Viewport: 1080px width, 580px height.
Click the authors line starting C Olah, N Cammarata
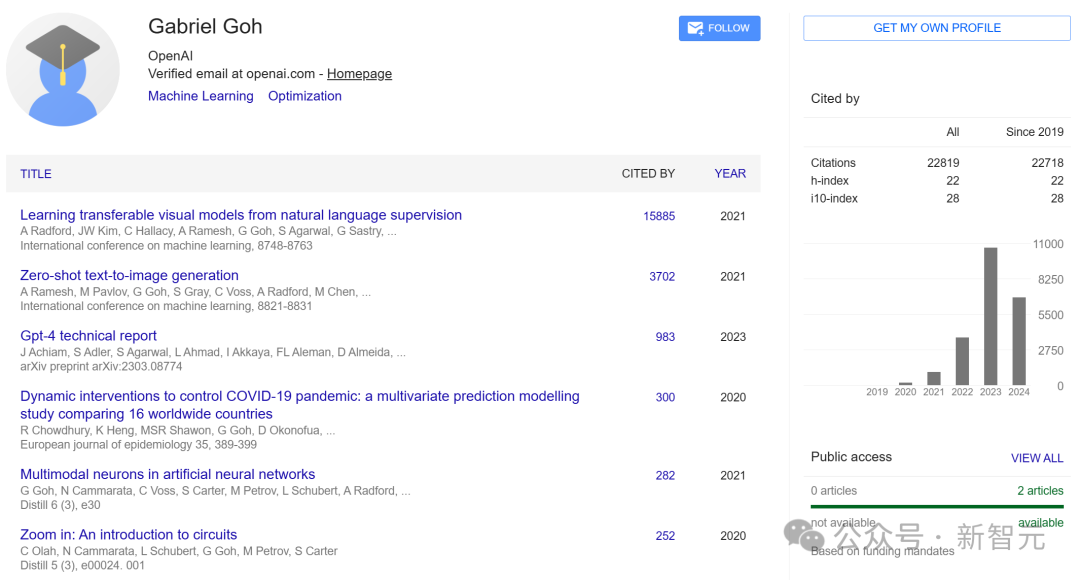point(178,551)
